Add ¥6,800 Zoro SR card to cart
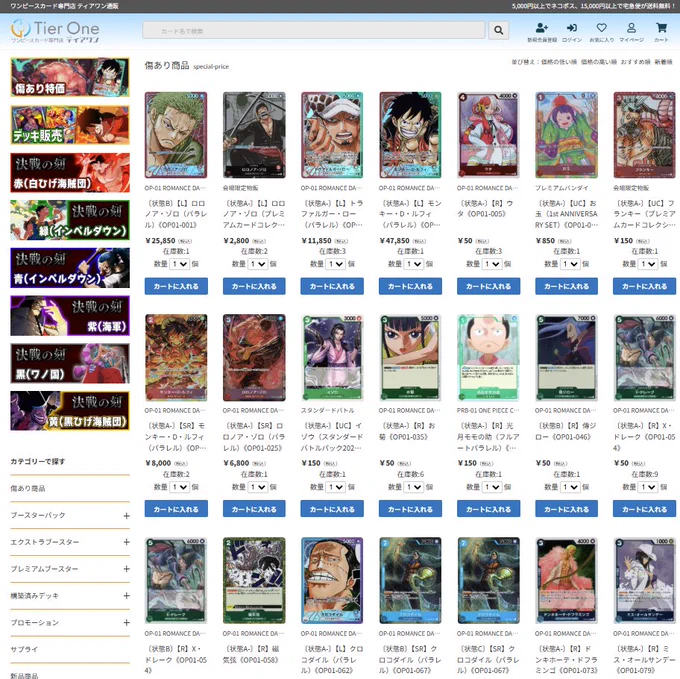This screenshot has width=680, height=679. point(254,509)
